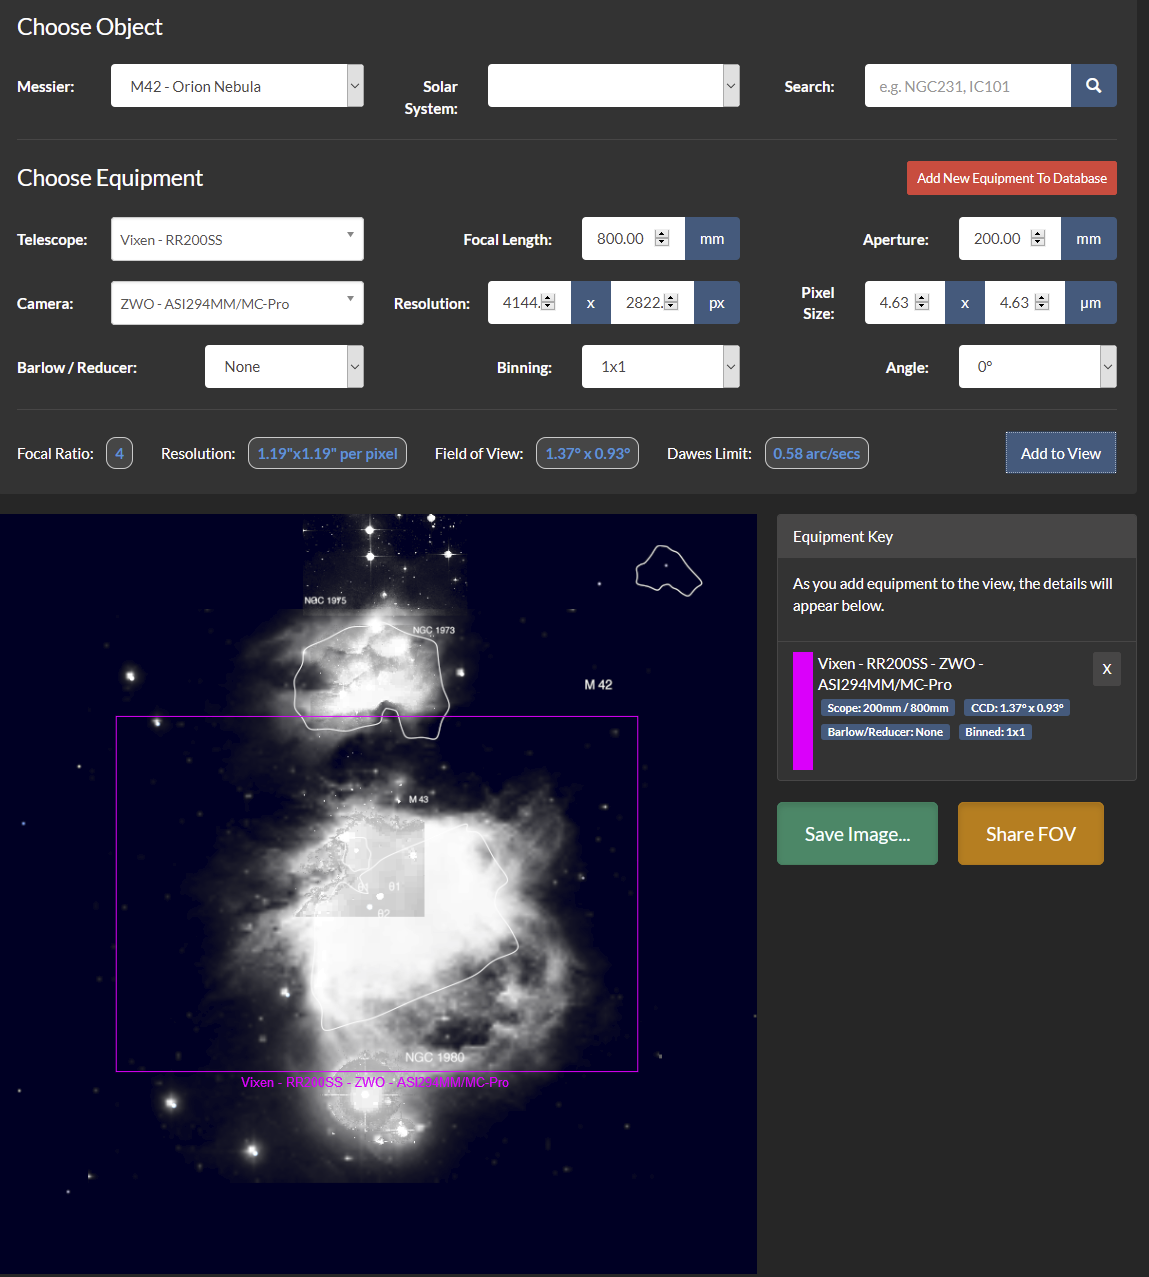This screenshot has height=1277, width=1149.
Task: Click the second pixel size spinner arrows
Action: click(x=1042, y=302)
